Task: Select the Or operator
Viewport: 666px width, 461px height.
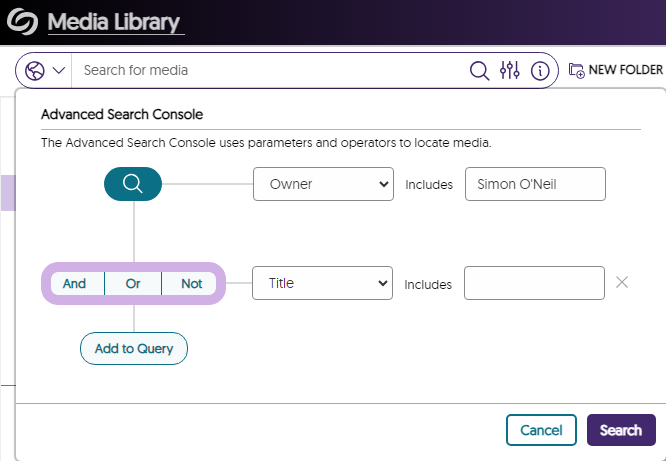Action: pyautogui.click(x=133, y=284)
